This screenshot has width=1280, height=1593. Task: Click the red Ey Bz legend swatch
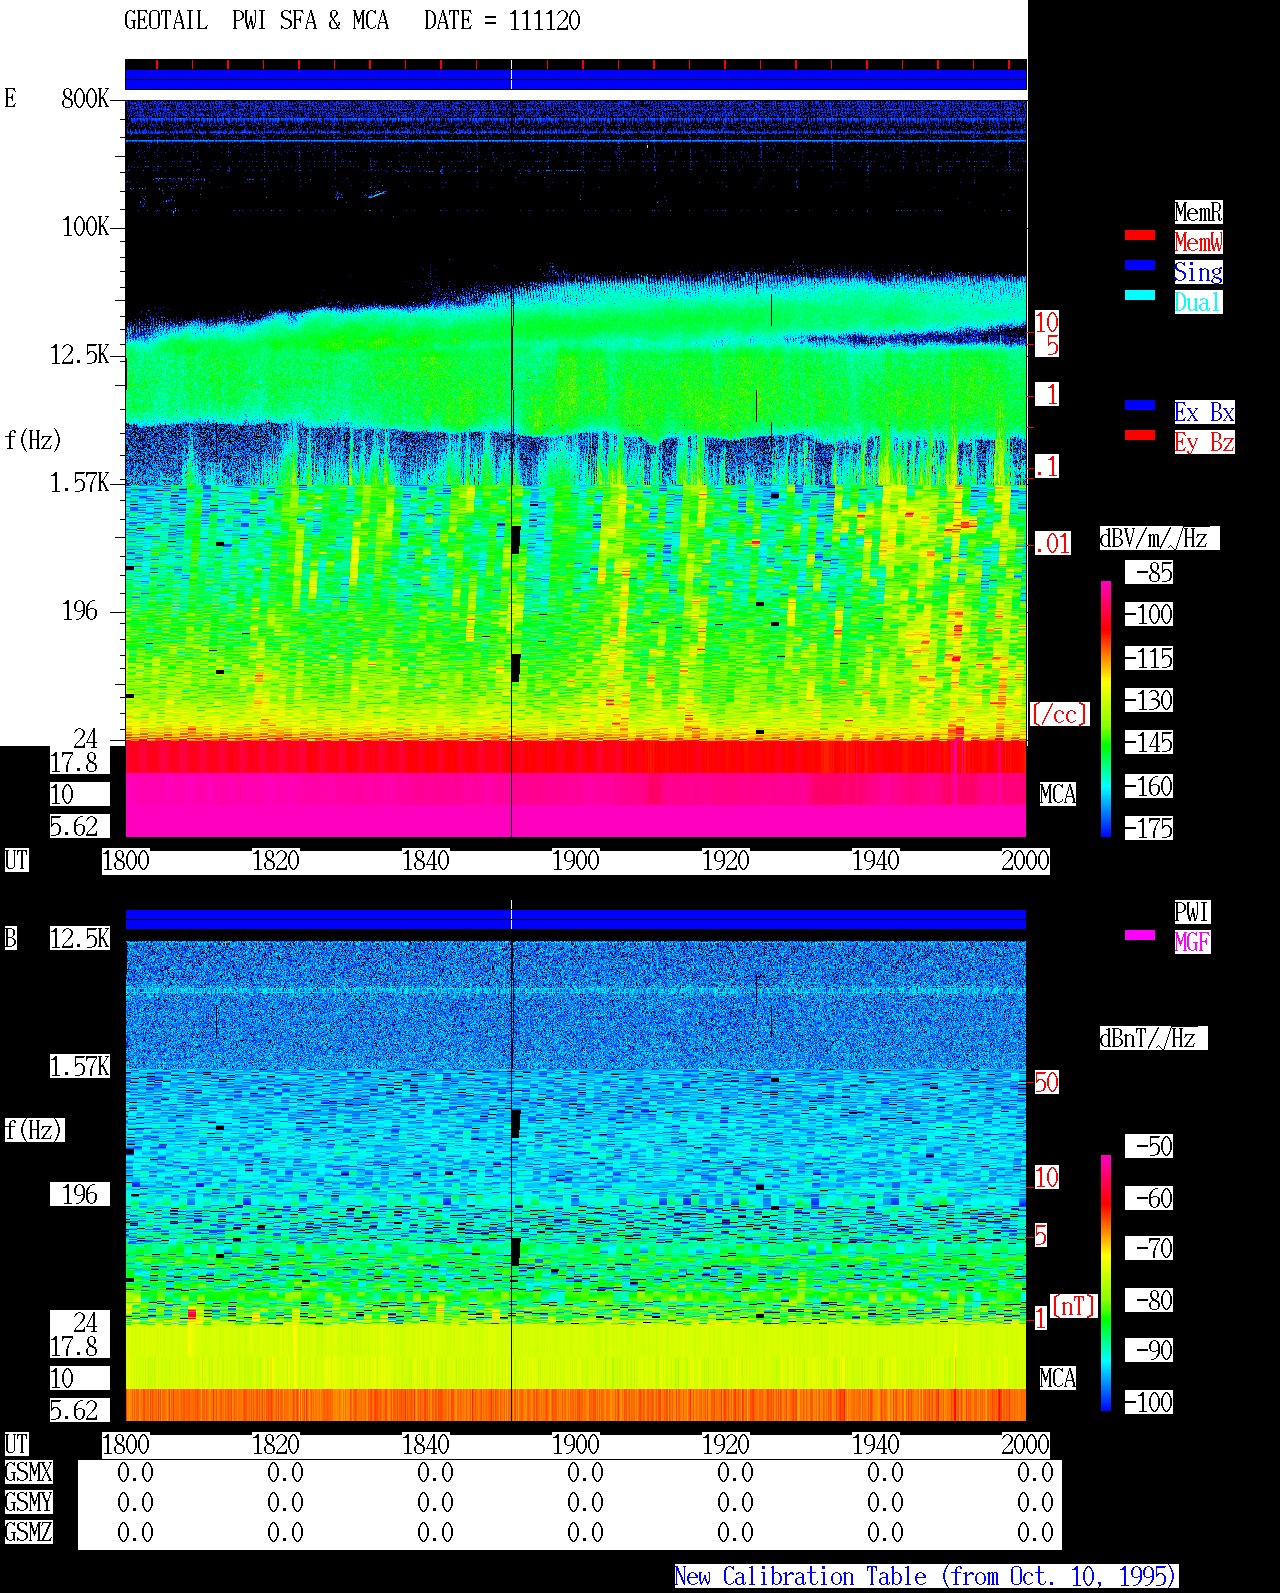(x=1140, y=435)
